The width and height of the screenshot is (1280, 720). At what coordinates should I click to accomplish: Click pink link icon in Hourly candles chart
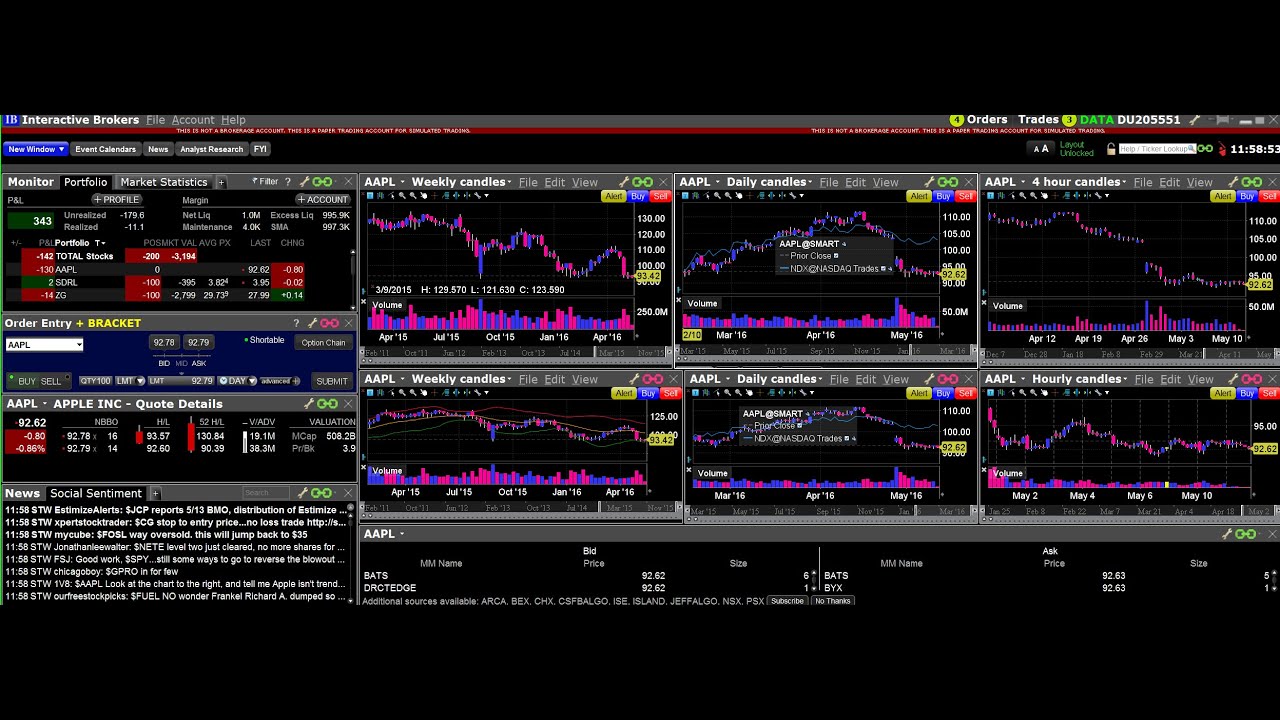(x=1252, y=379)
